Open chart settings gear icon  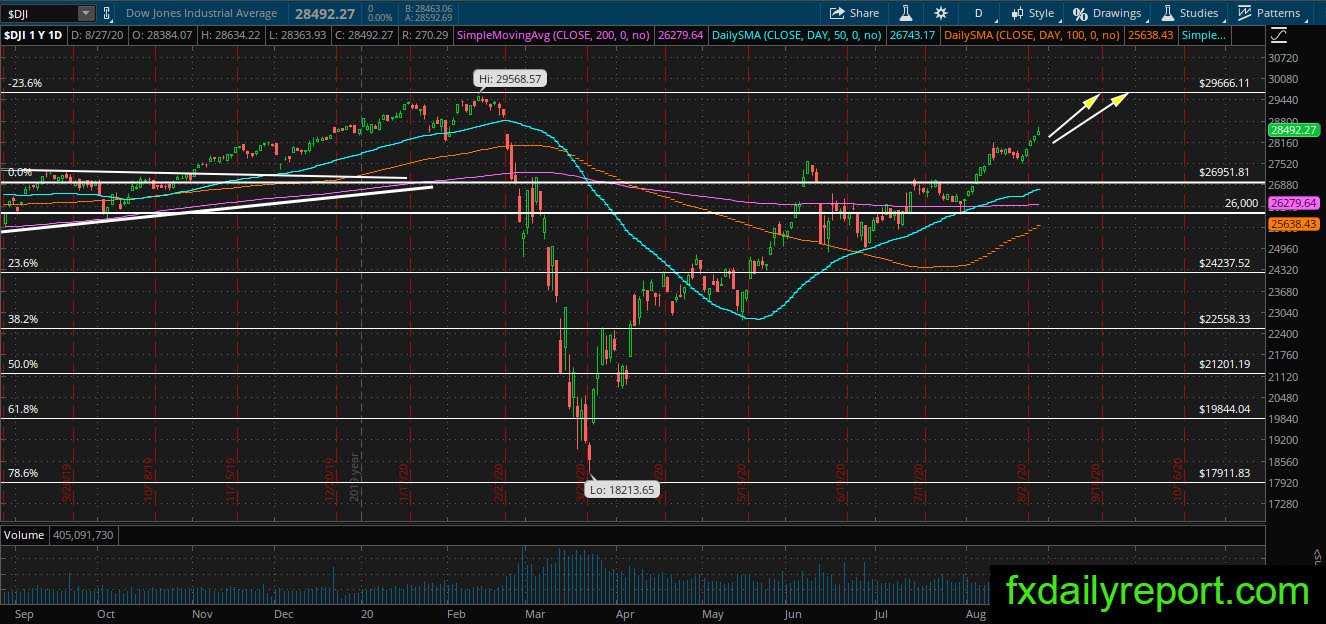[x=940, y=13]
